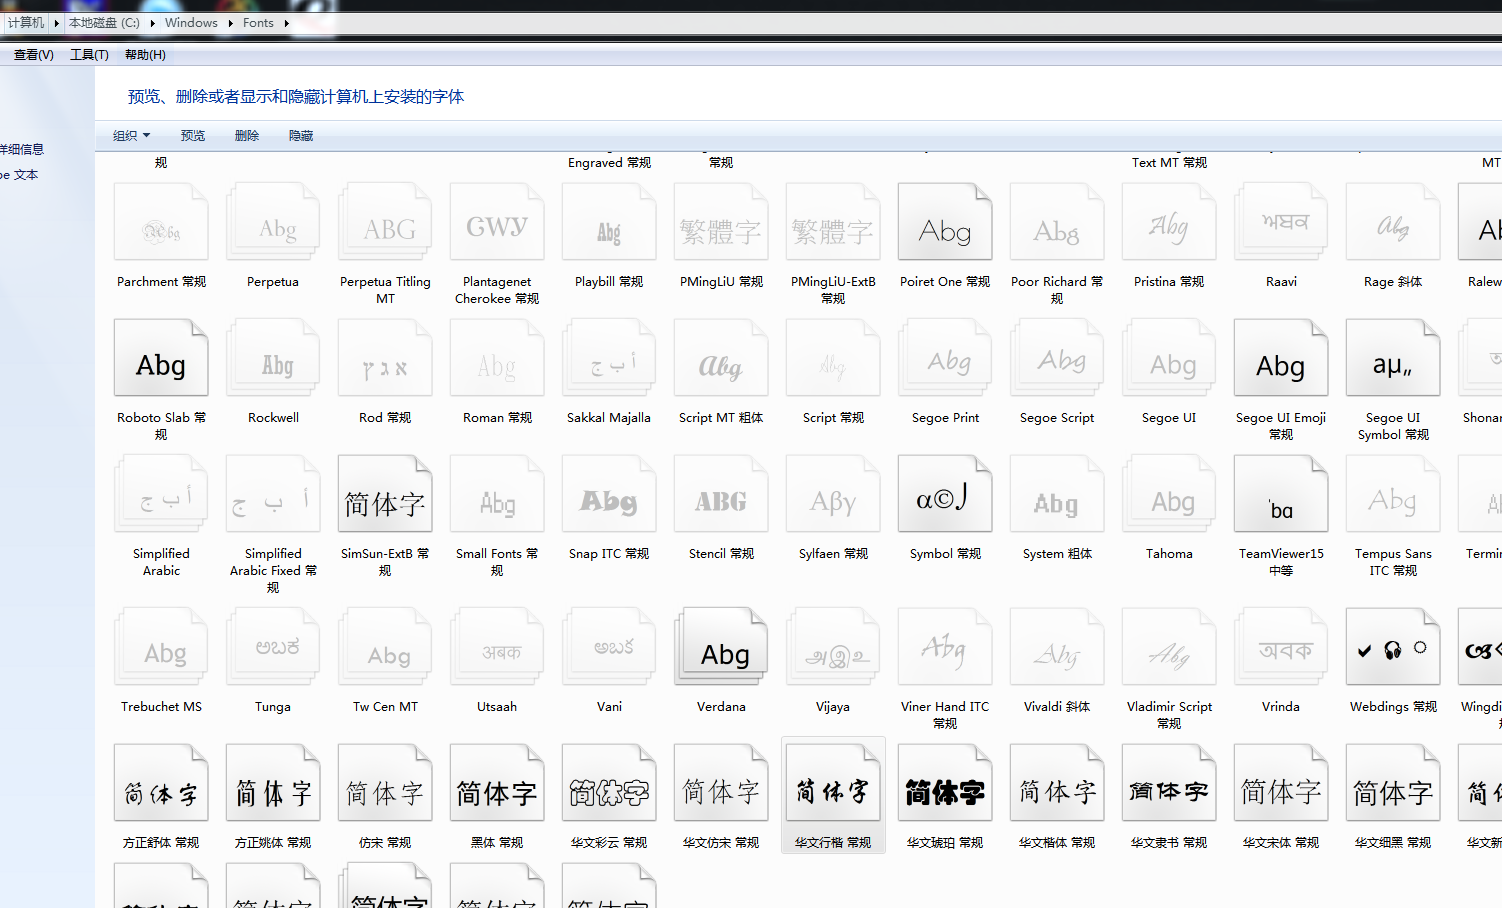
Task: Select the Vladimir Script font icon
Action: [x=1169, y=647]
